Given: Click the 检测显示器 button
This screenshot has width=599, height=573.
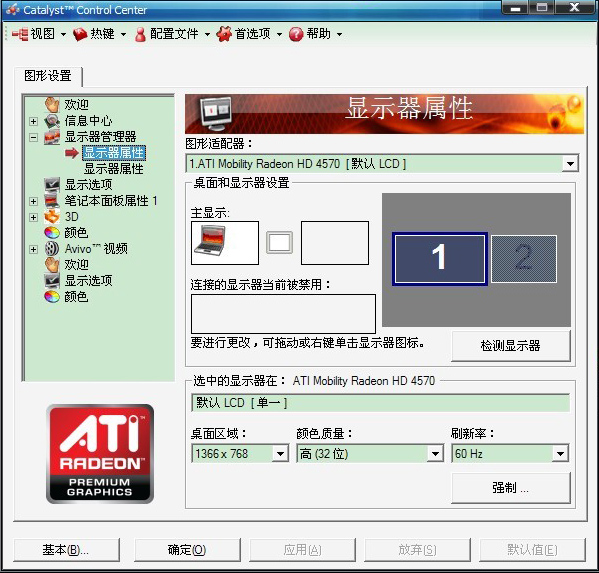Looking at the screenshot, I should 511,346.
